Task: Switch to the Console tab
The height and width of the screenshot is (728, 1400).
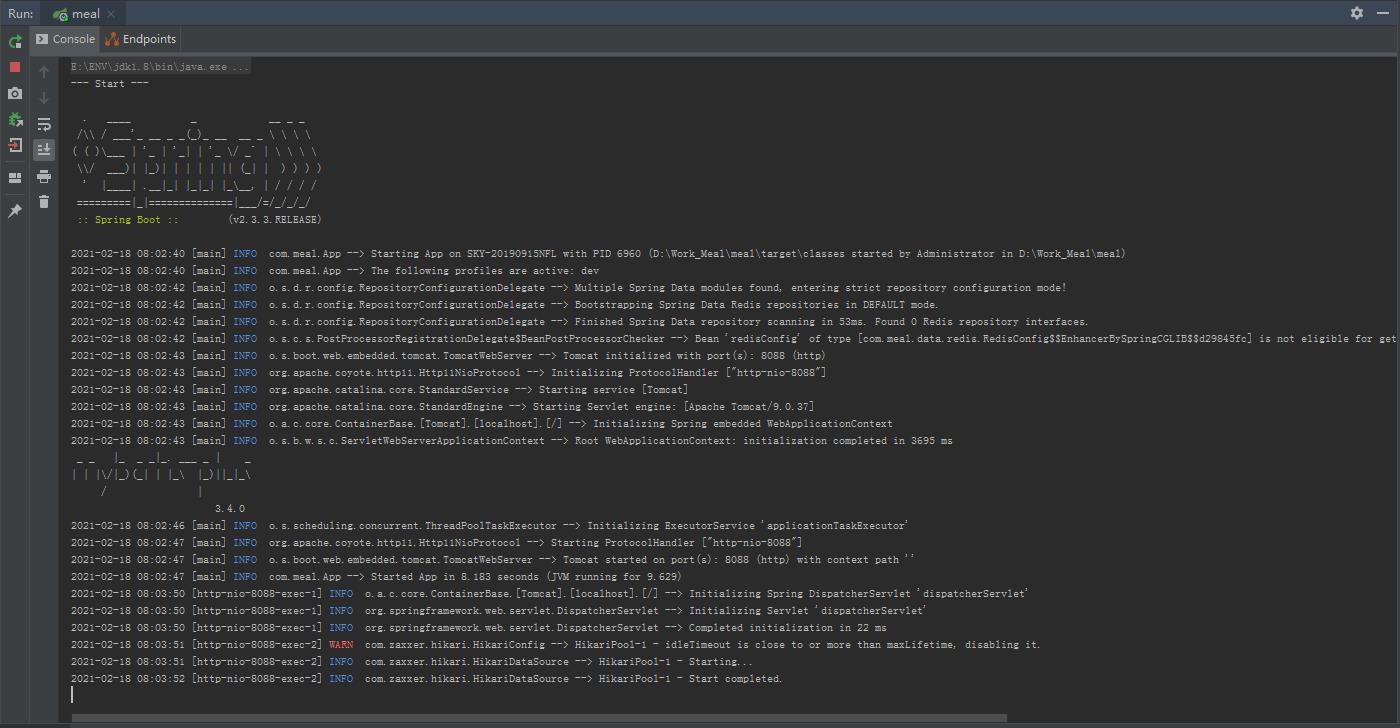Action: (x=65, y=39)
